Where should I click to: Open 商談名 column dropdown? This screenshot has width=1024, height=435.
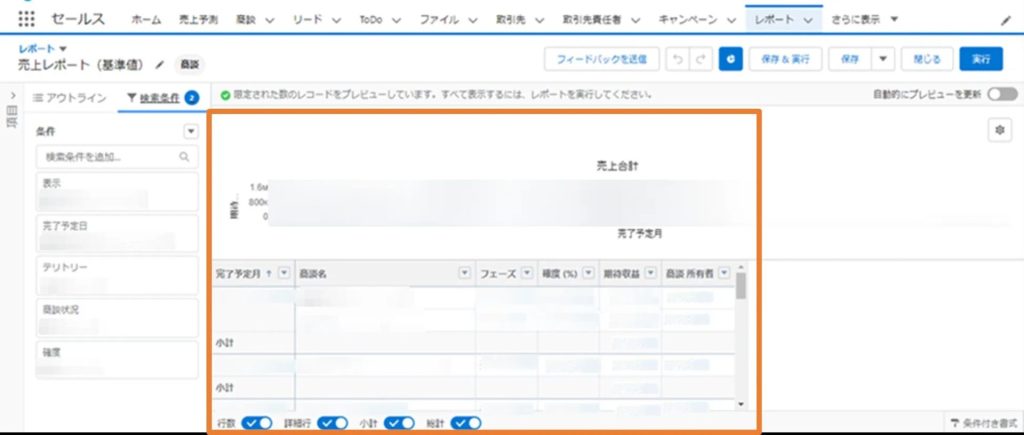[465, 274]
